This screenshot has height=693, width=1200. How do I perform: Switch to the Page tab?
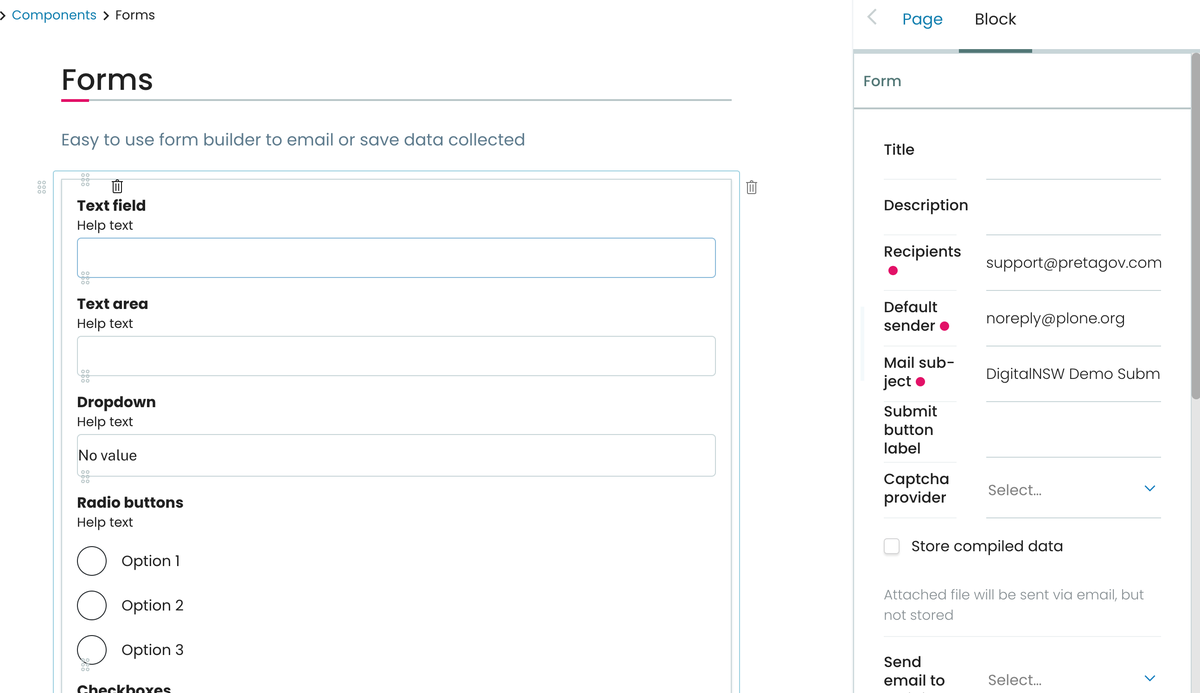tap(922, 19)
